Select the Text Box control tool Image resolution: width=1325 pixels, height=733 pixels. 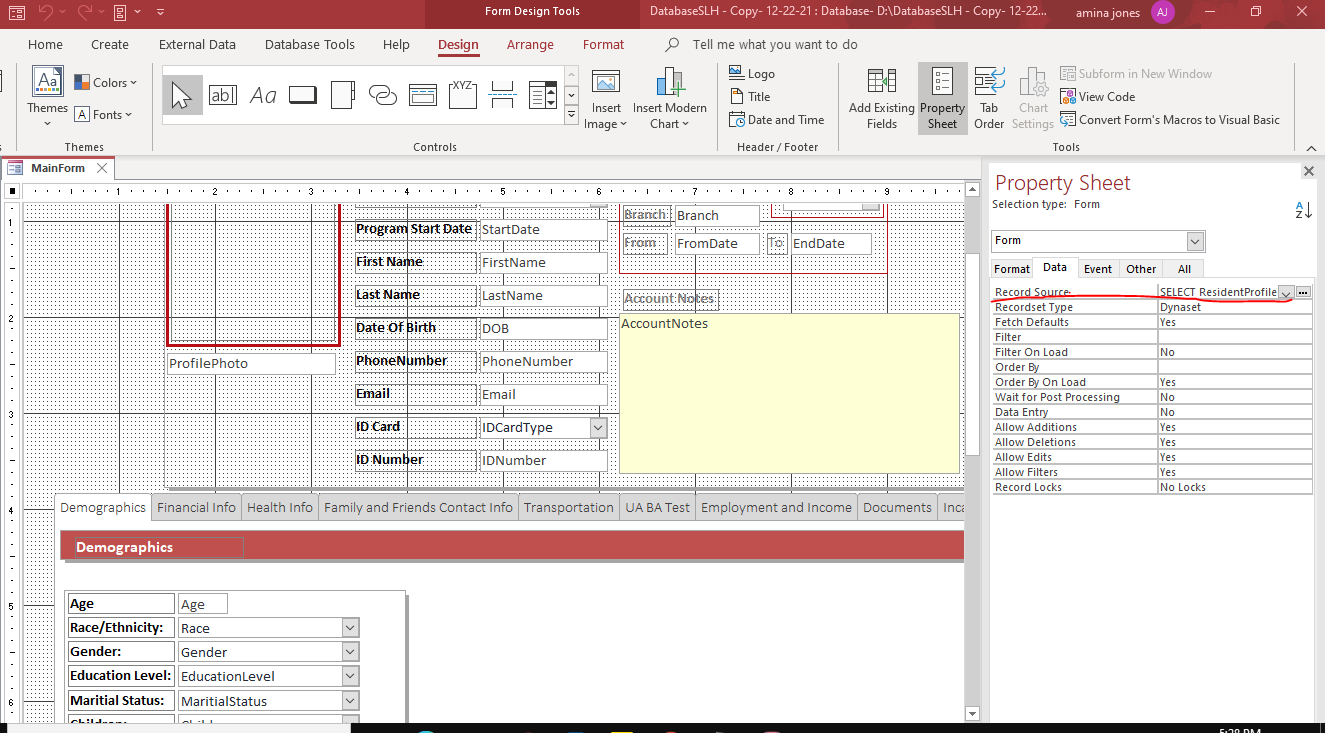click(x=222, y=95)
